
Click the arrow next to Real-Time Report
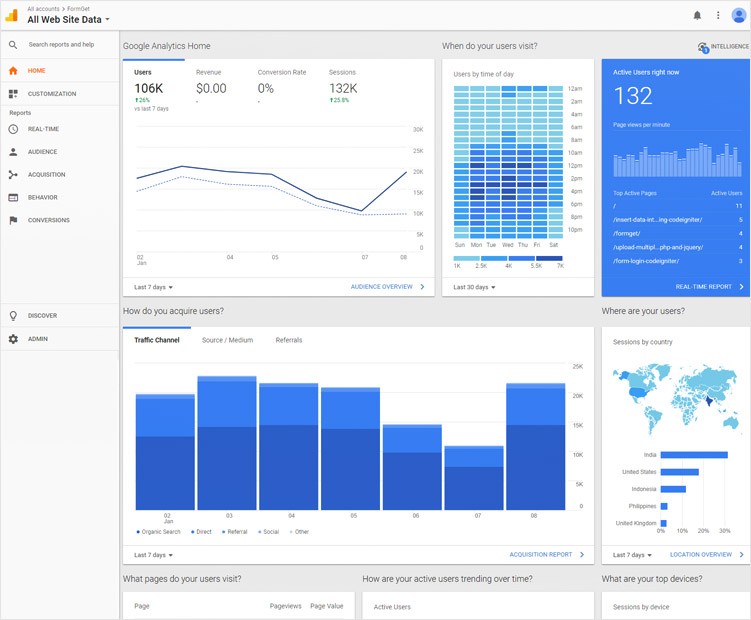[741, 287]
